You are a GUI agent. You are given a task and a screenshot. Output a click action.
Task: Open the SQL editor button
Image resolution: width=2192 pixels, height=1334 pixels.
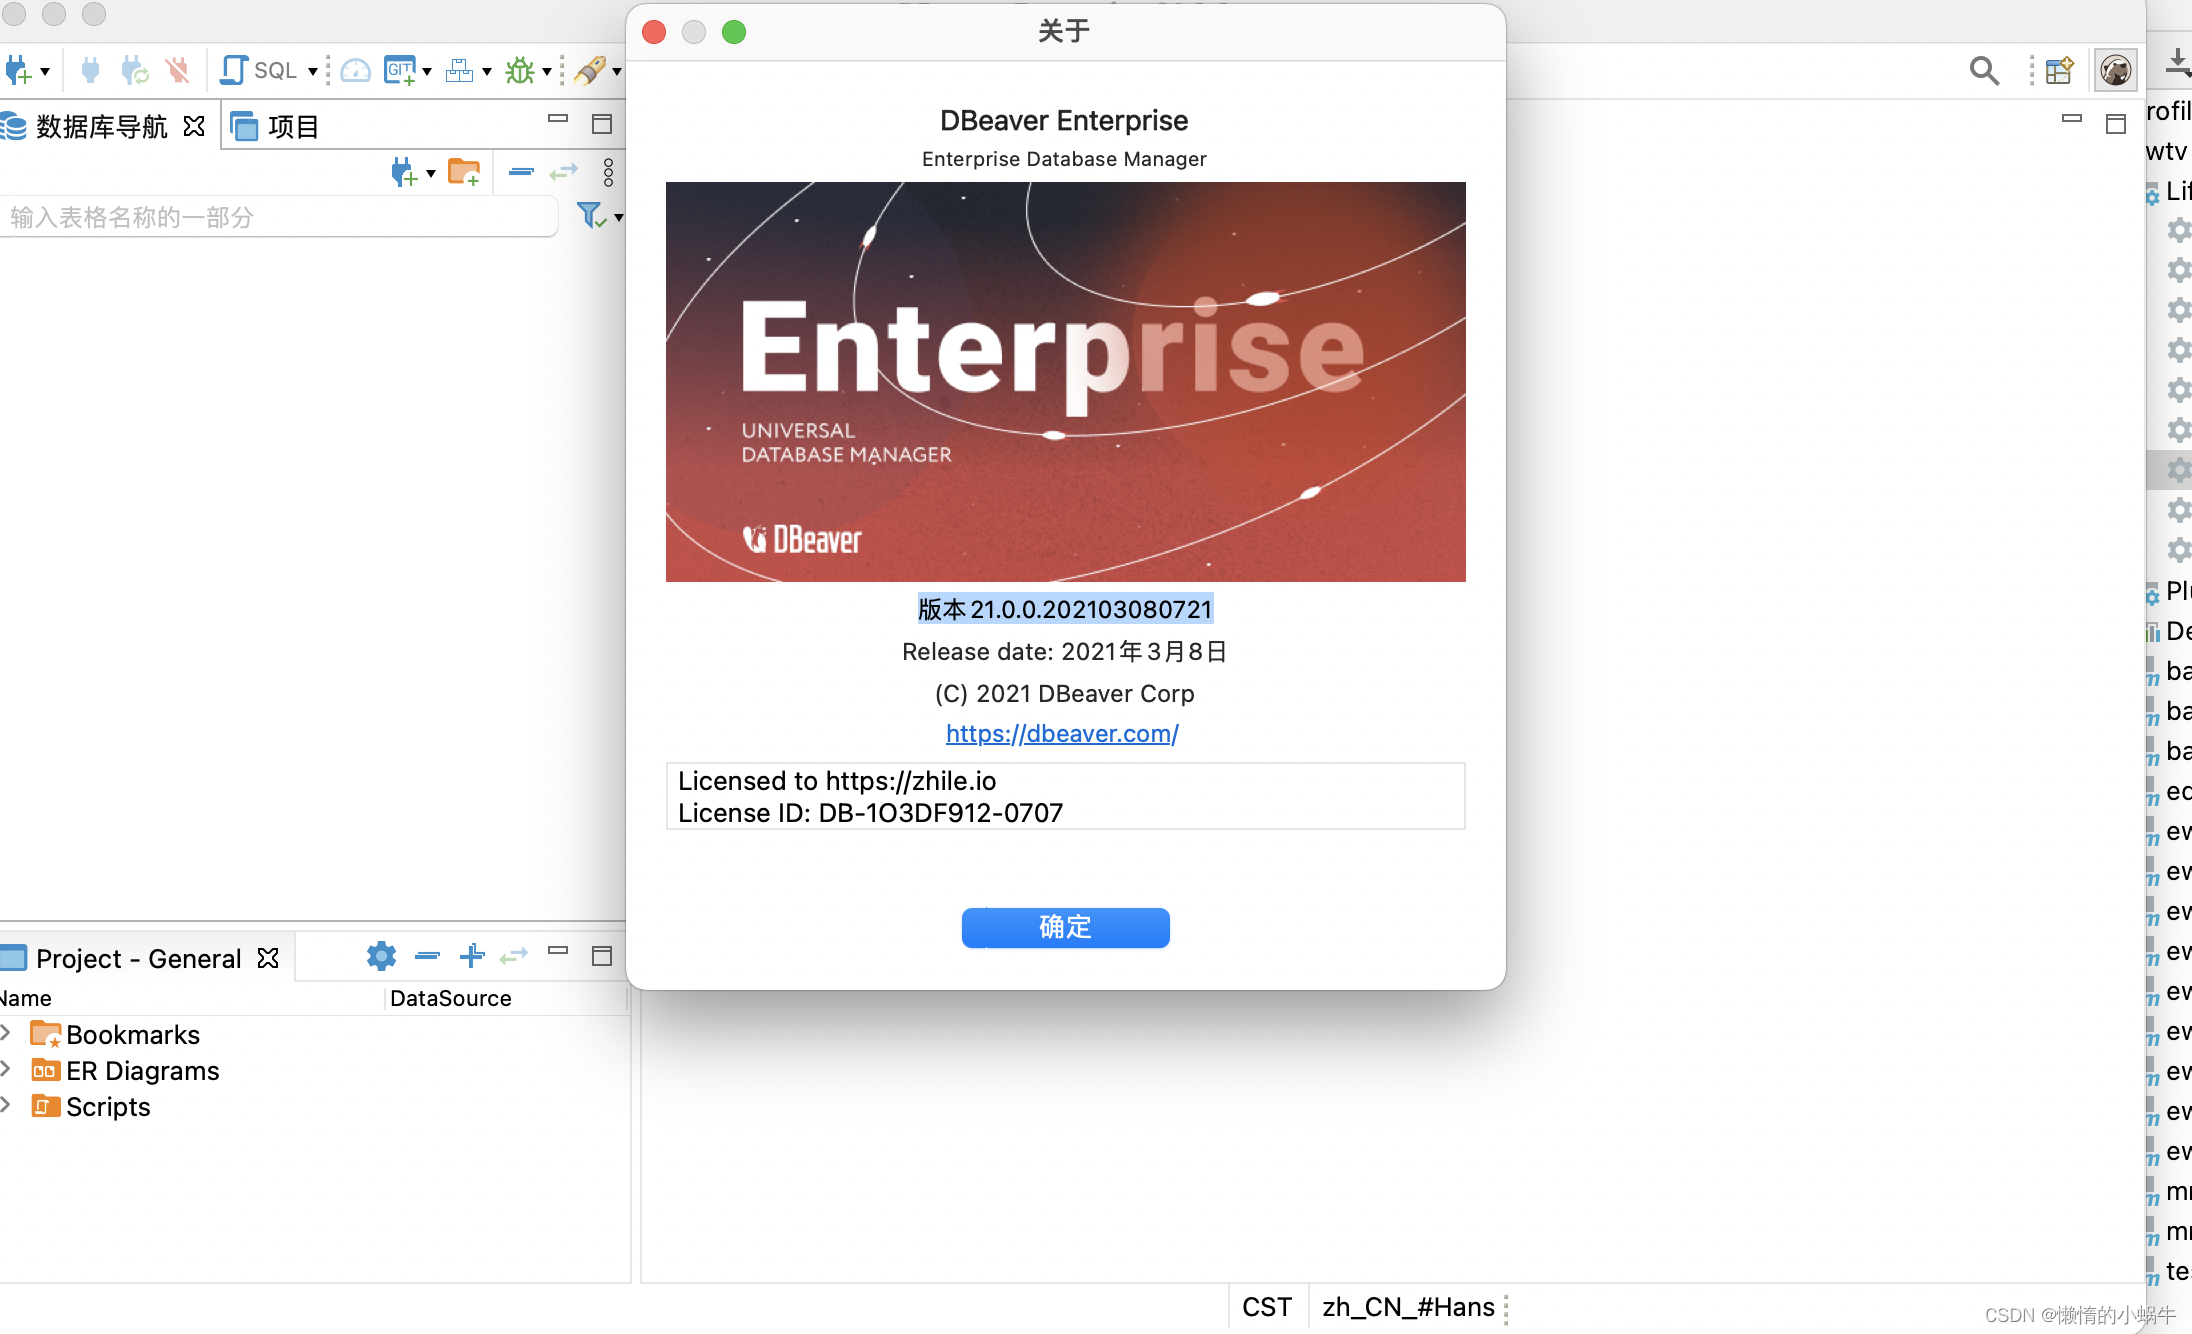point(259,70)
